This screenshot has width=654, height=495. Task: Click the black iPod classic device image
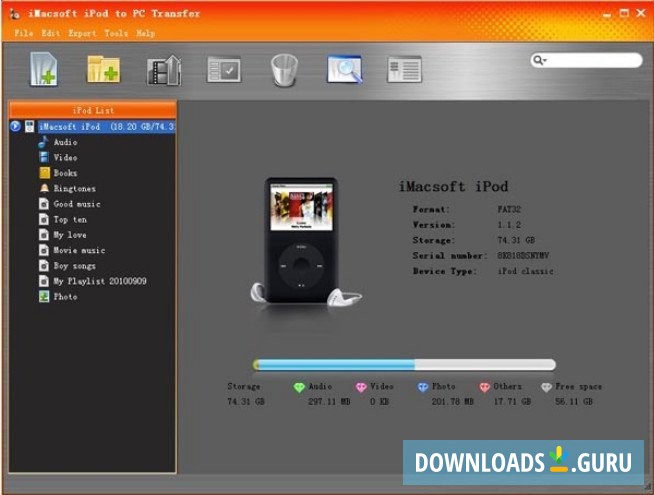301,240
